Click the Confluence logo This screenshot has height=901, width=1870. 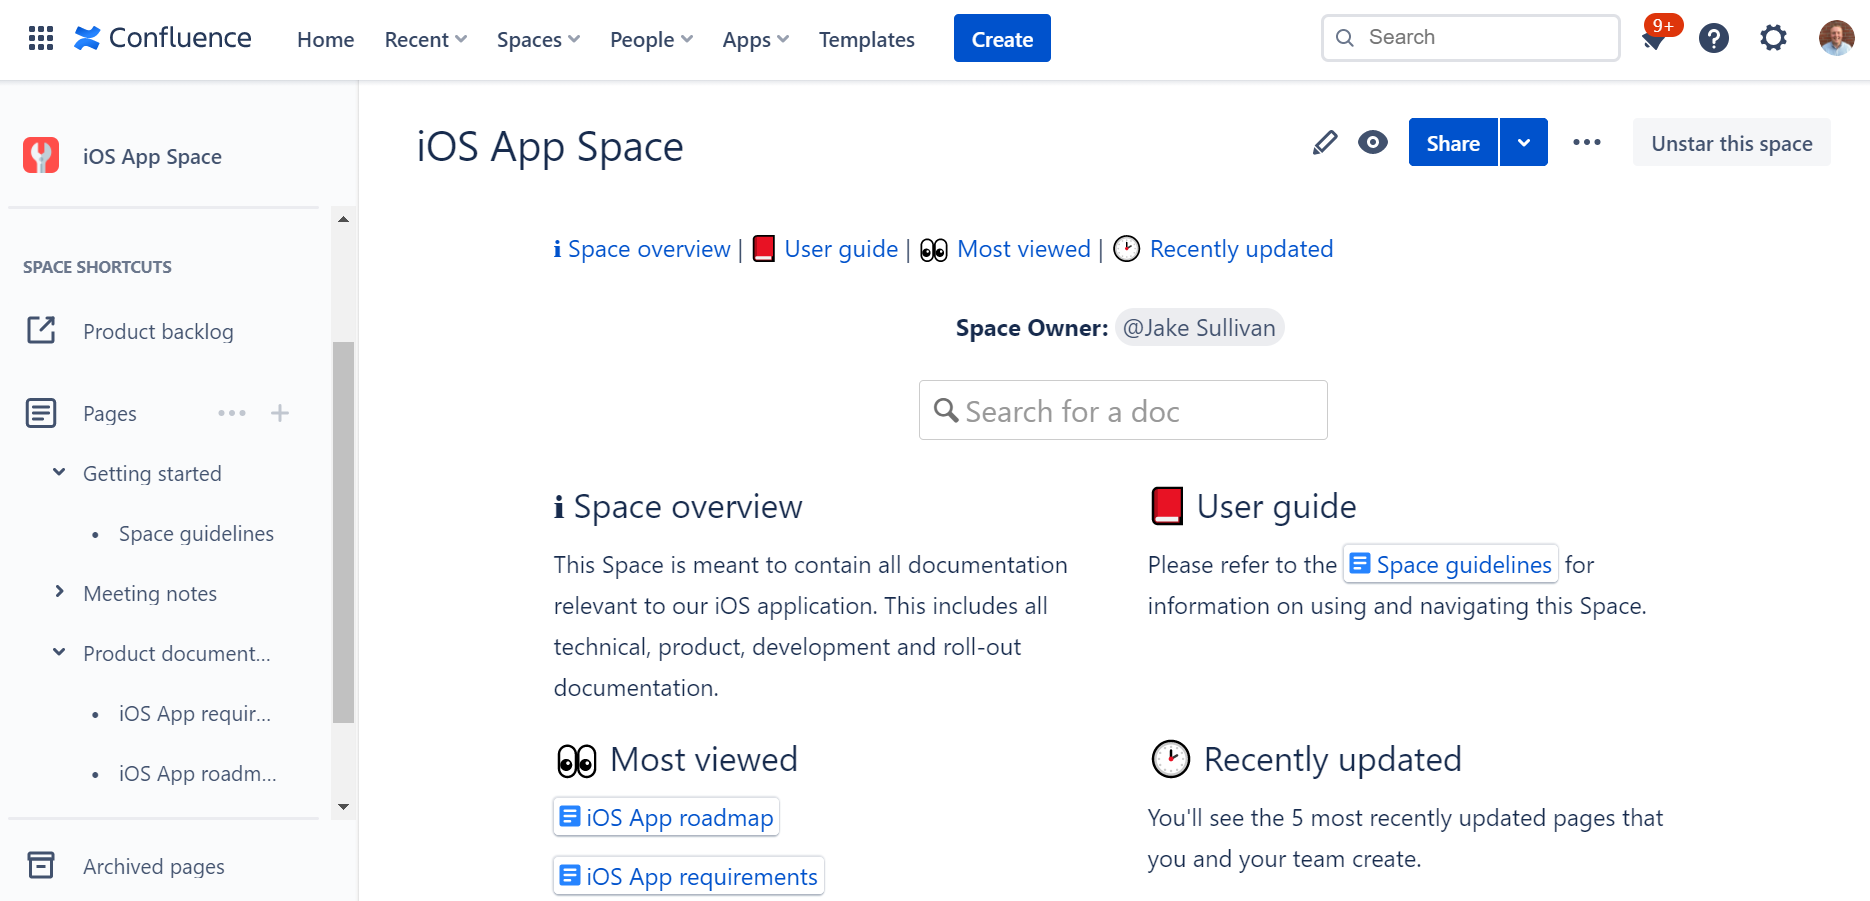[x=163, y=38]
